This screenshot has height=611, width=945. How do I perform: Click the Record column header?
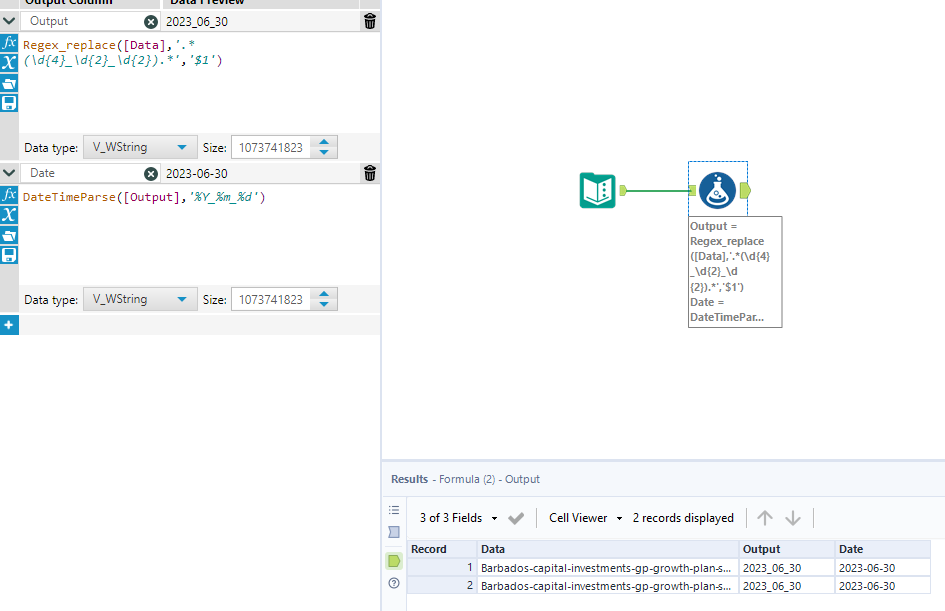point(442,549)
